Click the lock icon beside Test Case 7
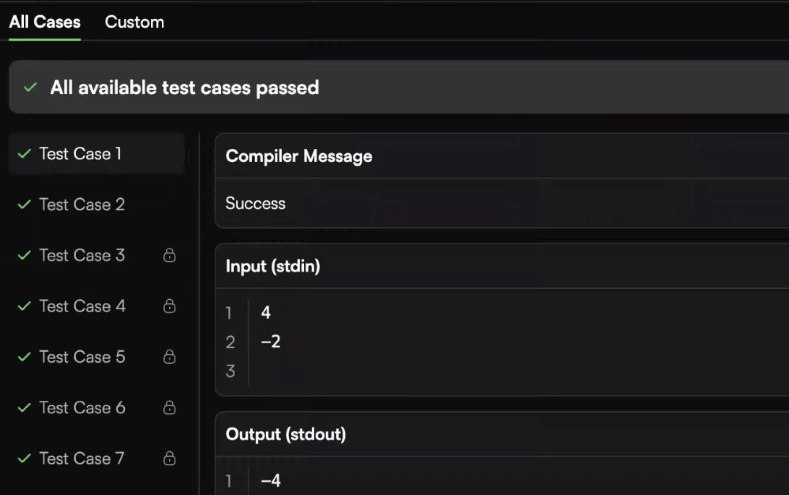789x495 pixels. tap(170, 458)
